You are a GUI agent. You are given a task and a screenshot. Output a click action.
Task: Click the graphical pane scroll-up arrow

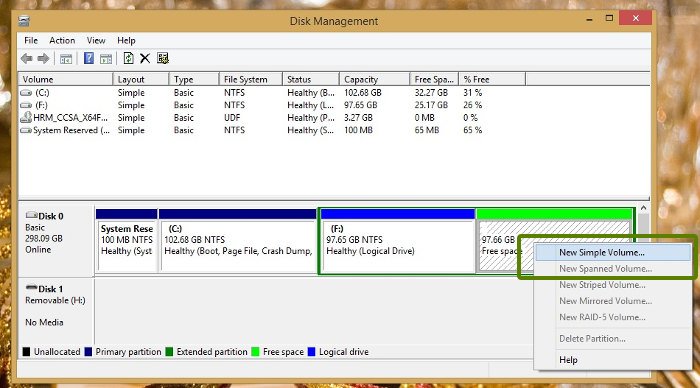coord(643,208)
